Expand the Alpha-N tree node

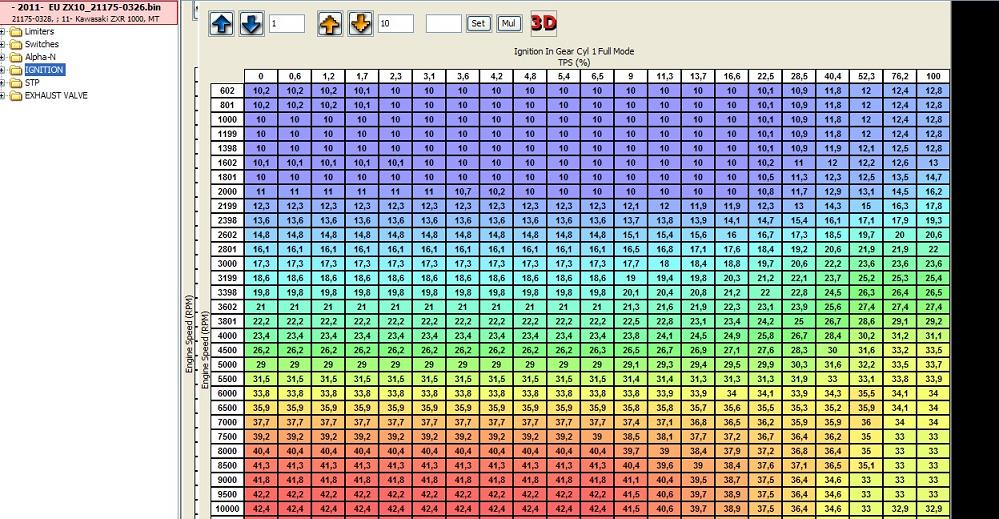[3, 57]
